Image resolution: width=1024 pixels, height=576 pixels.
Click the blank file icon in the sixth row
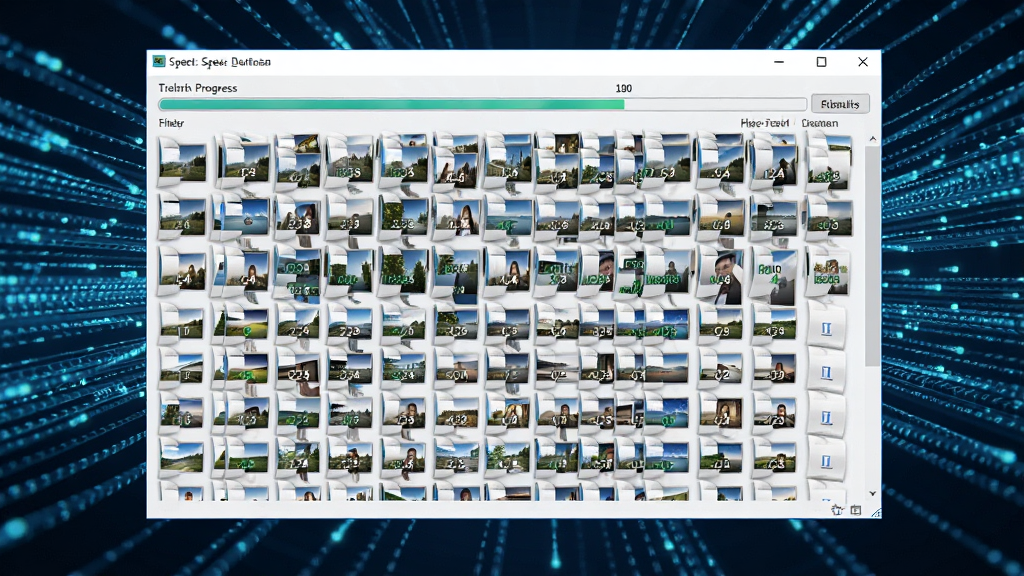[826, 417]
